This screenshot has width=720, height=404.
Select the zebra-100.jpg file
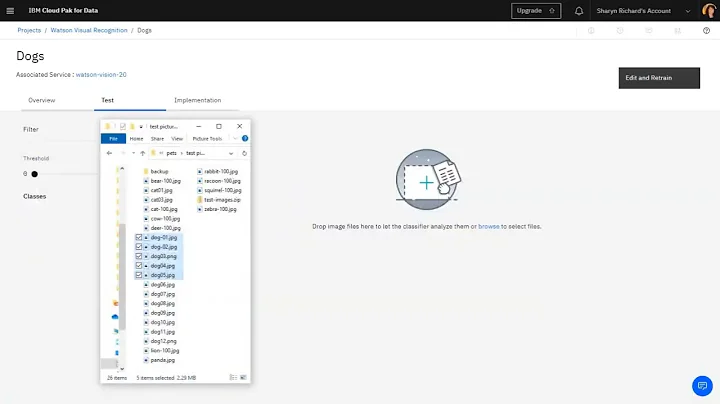pos(217,209)
